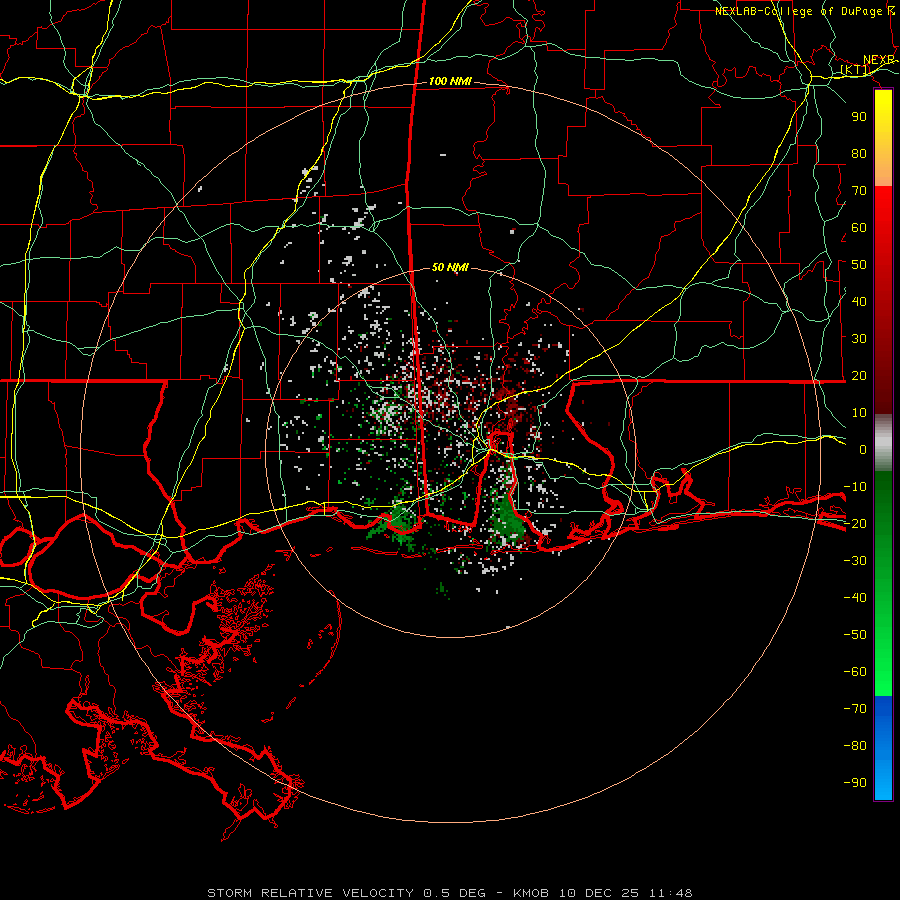Click the 30 value on the velocity scale
The image size is (900, 900).
(859, 339)
